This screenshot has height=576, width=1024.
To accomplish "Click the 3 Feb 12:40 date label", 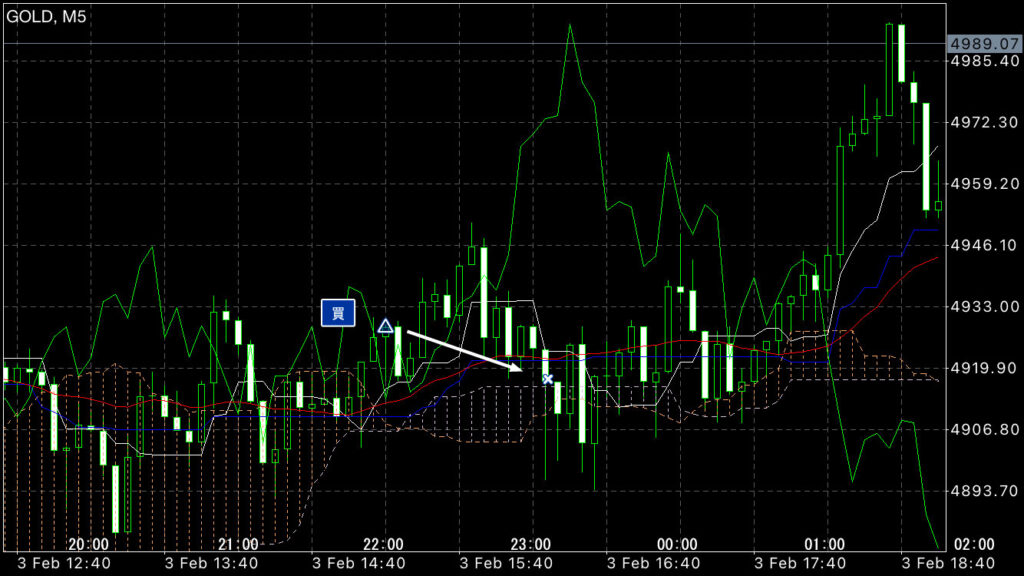I will 61,563.
